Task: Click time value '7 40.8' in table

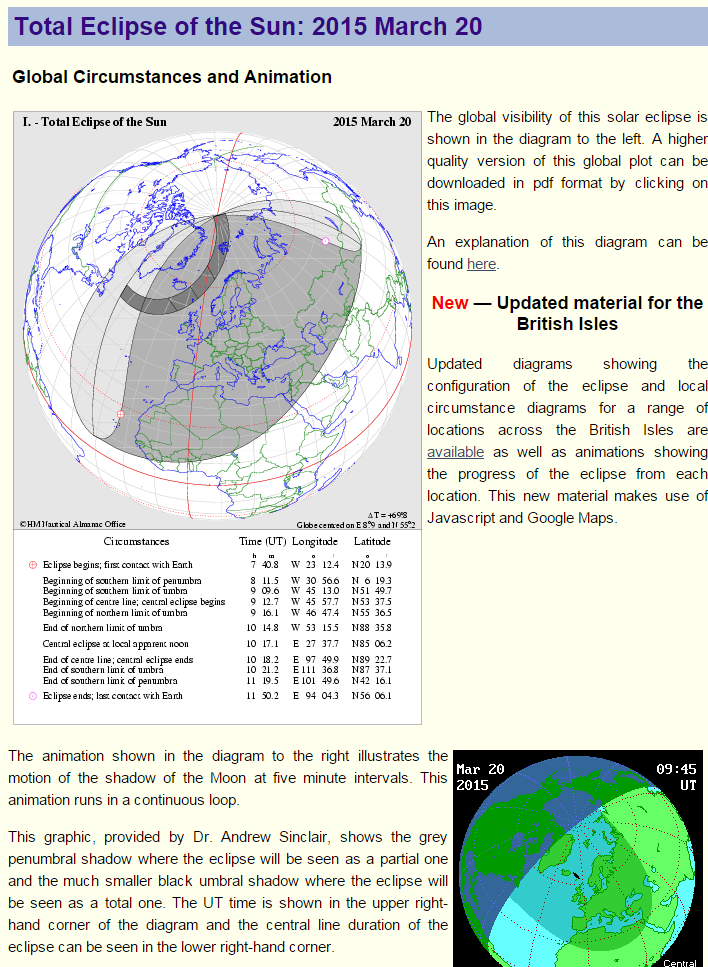Action: tap(264, 565)
